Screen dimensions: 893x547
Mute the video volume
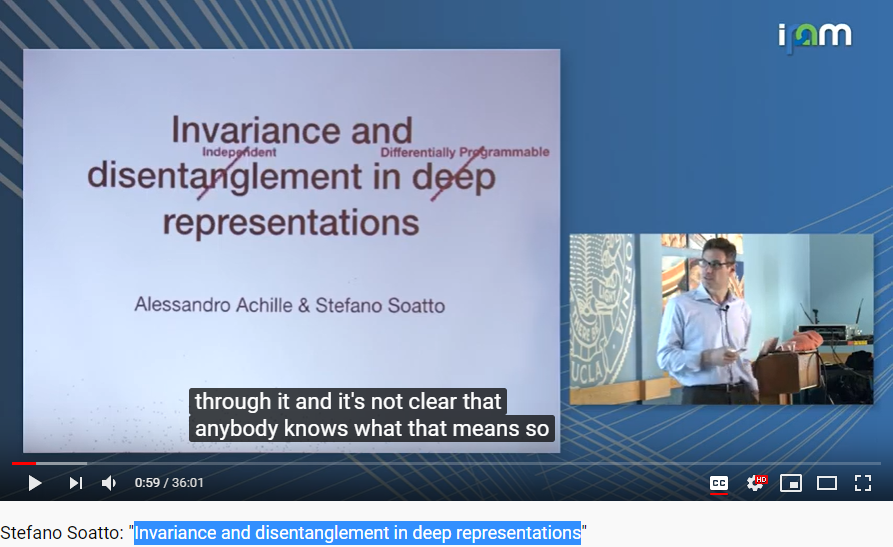(x=109, y=483)
